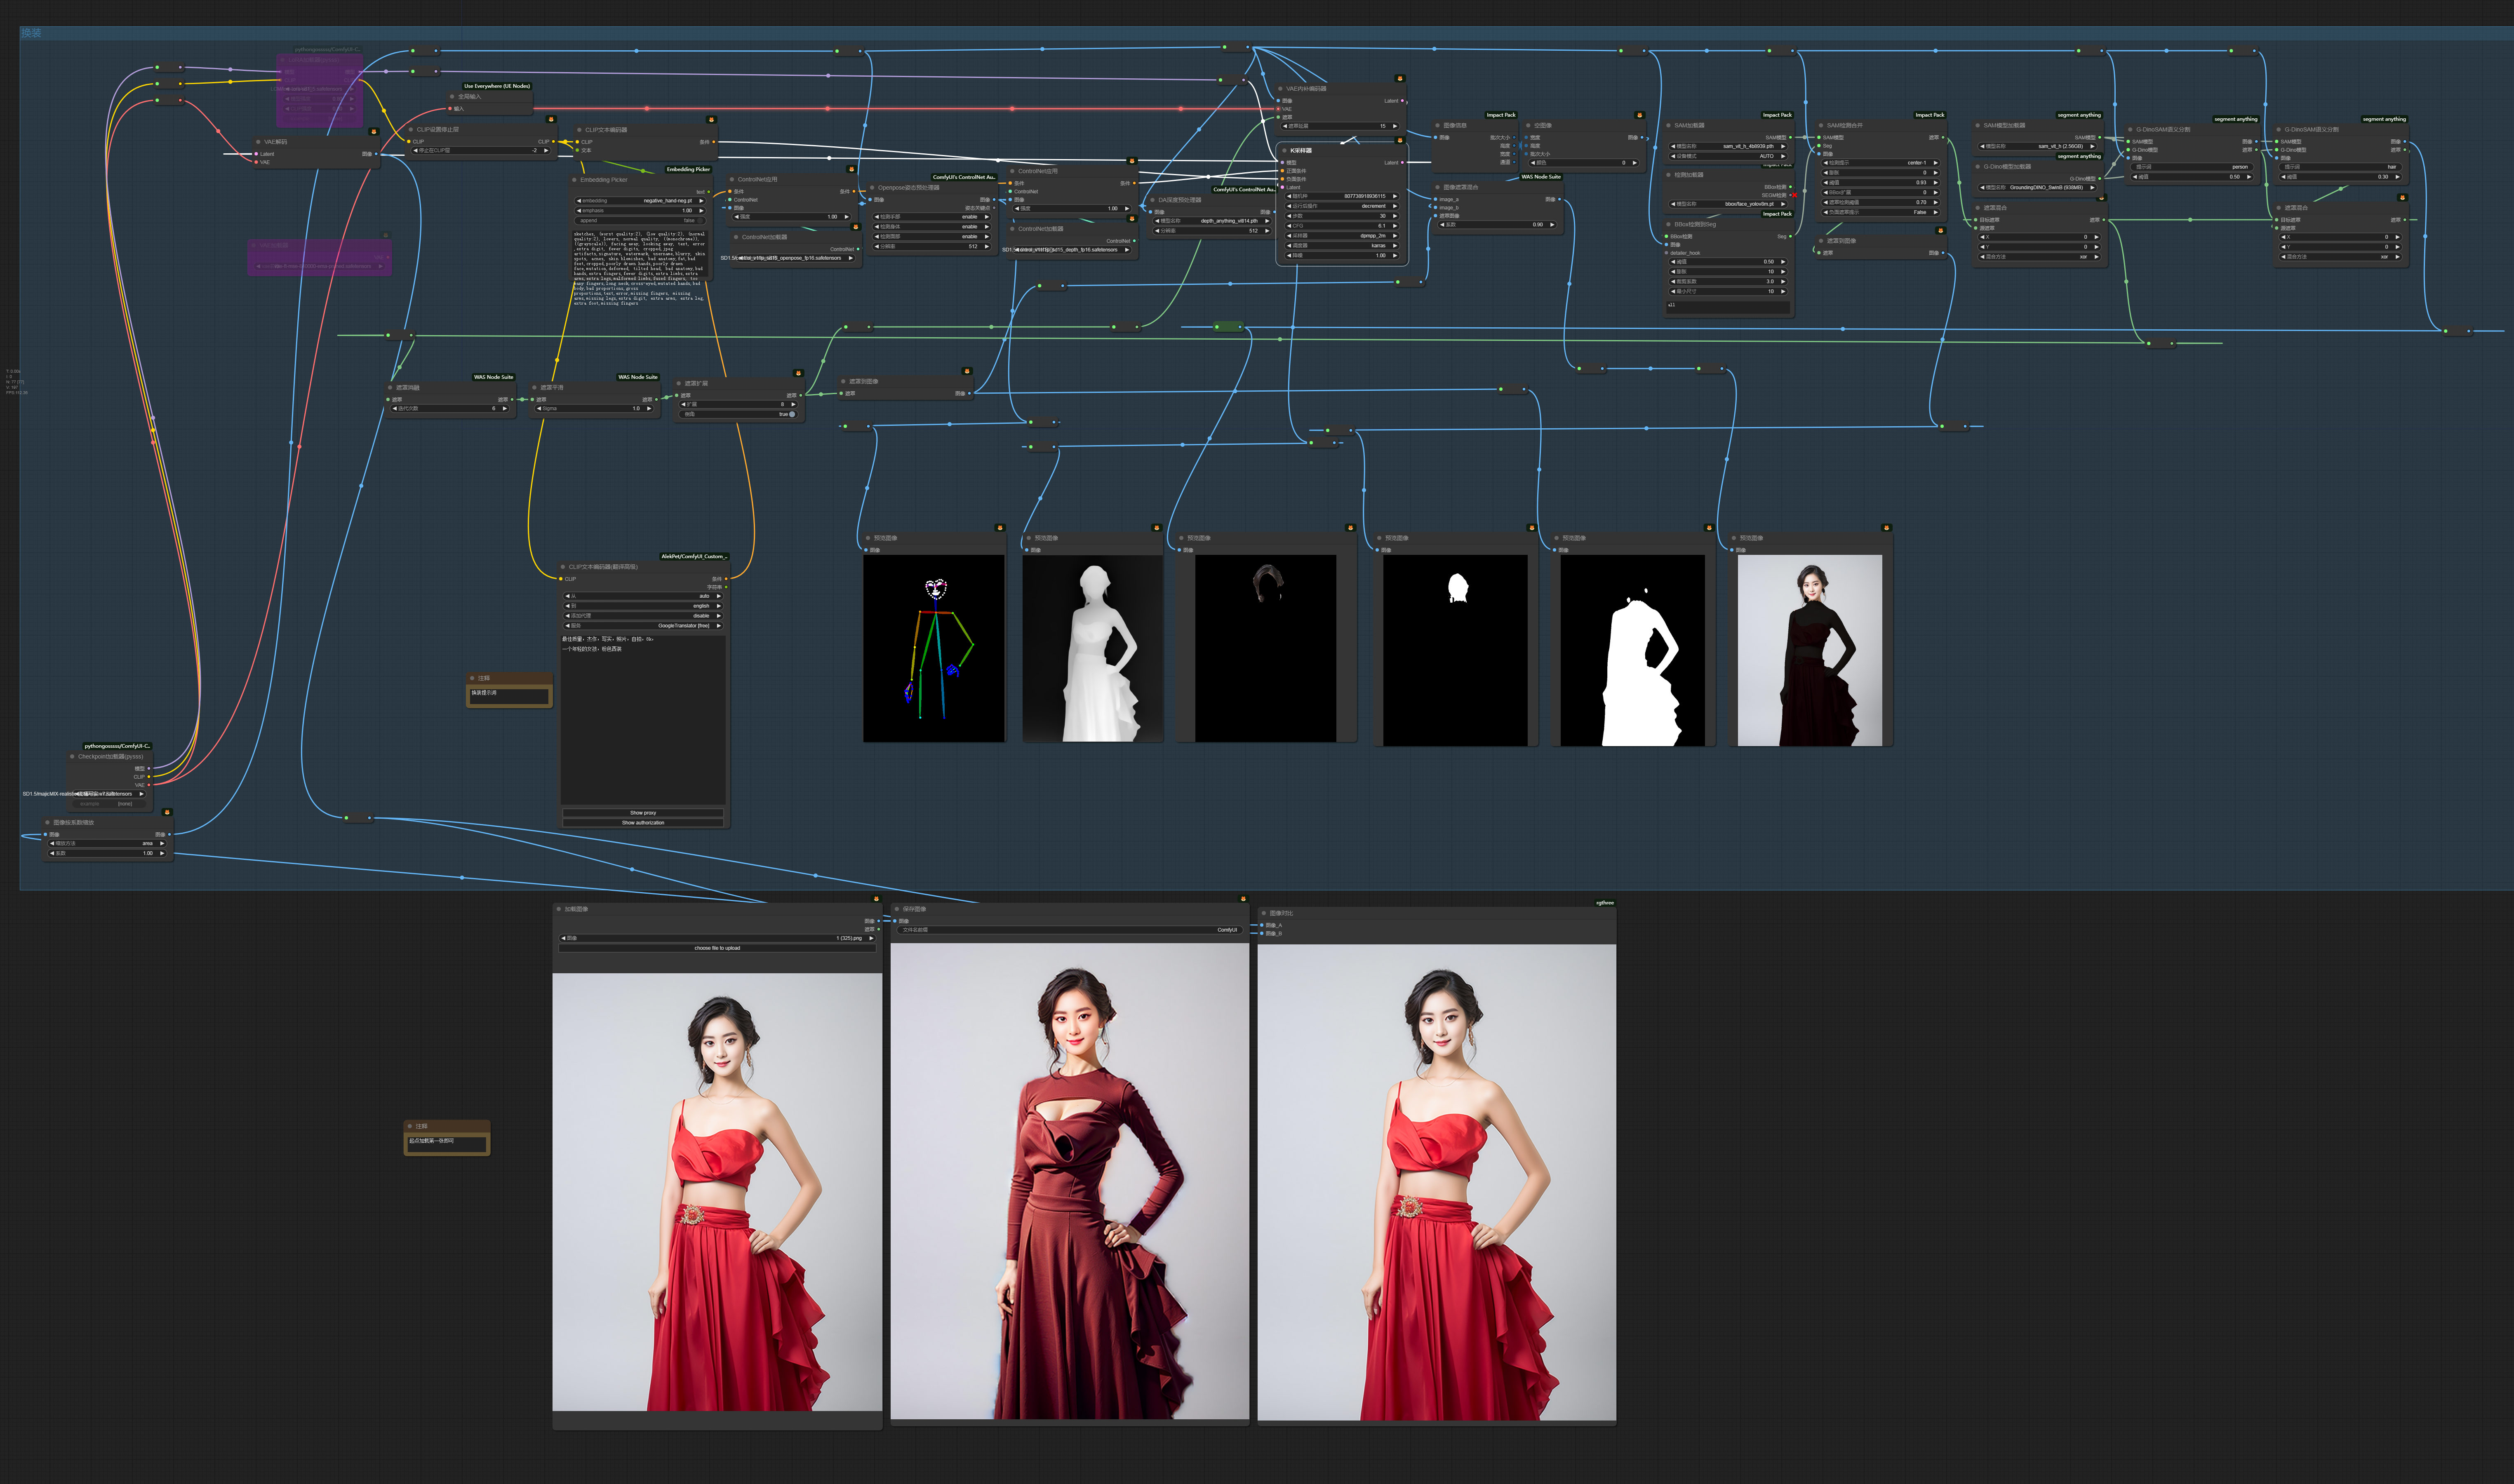The image size is (2514, 1484).
Task: Click fox badge on first 遮罩混合 node
Action: click(x=2102, y=197)
